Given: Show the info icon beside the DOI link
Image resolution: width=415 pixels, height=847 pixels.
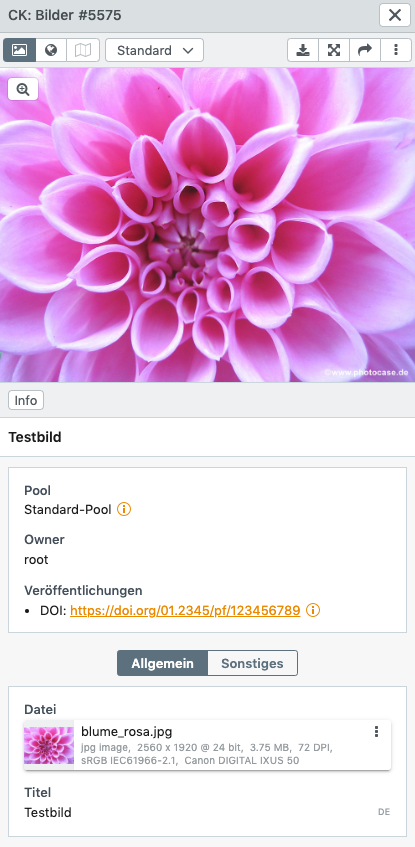Looking at the screenshot, I should point(313,610).
